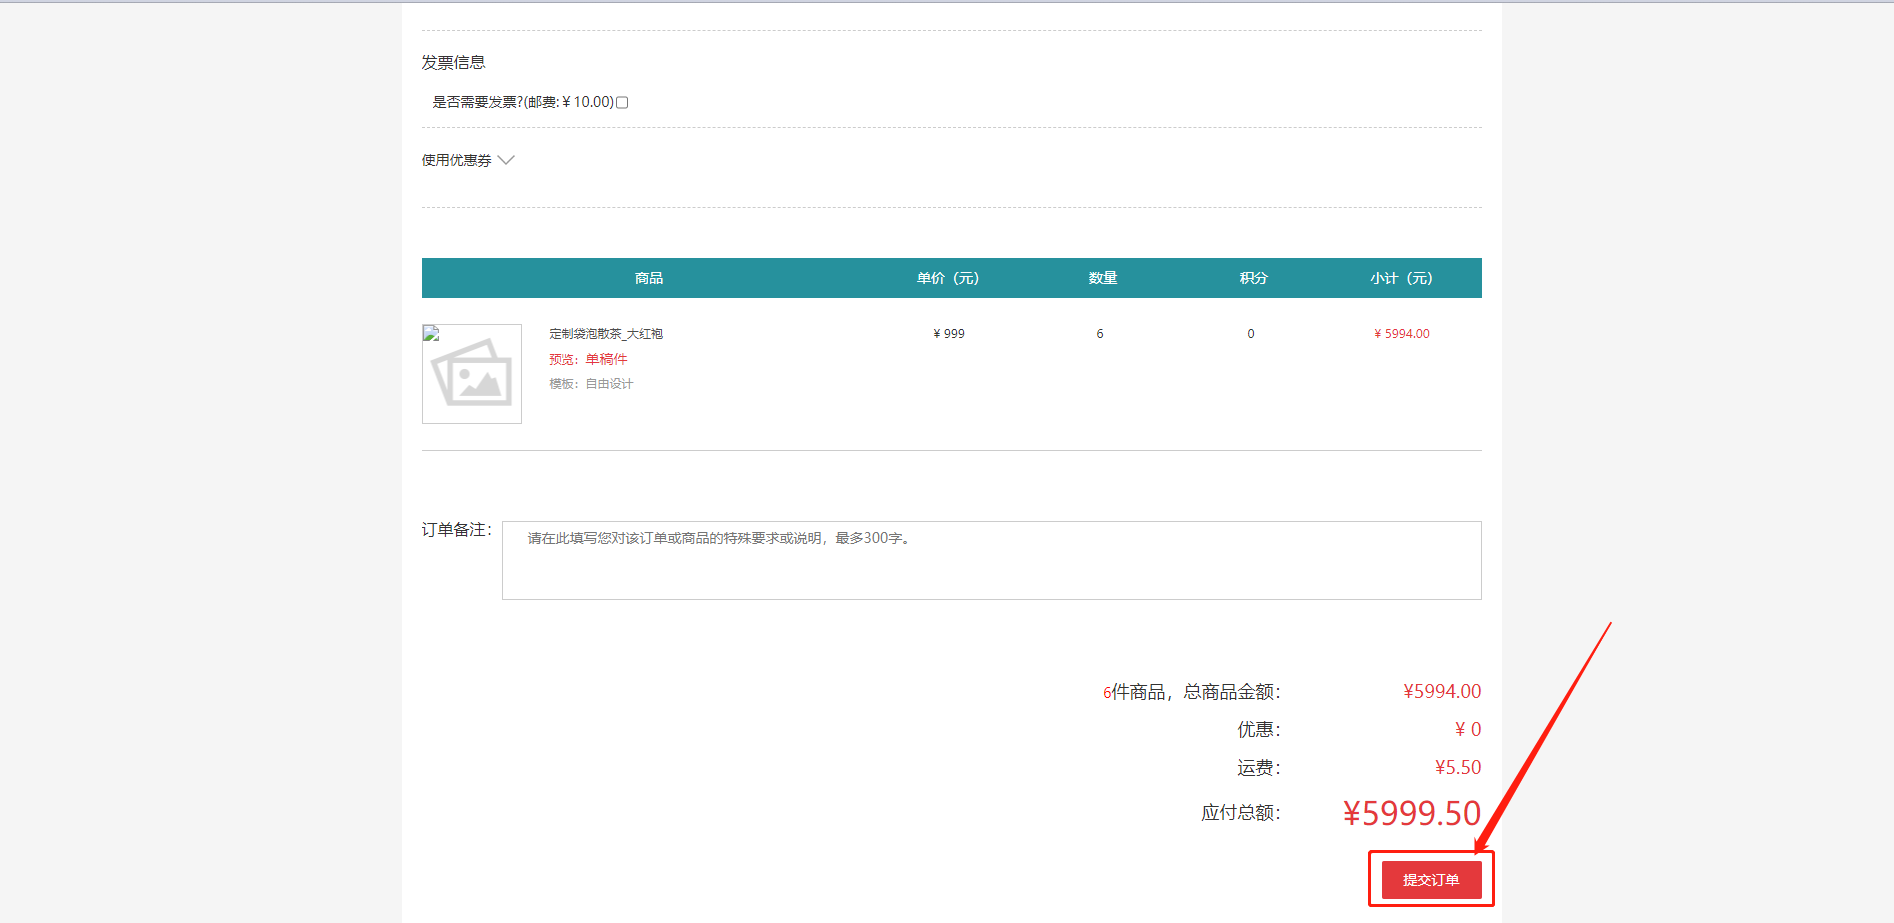Click the 发票信息 section heading

[x=453, y=62]
